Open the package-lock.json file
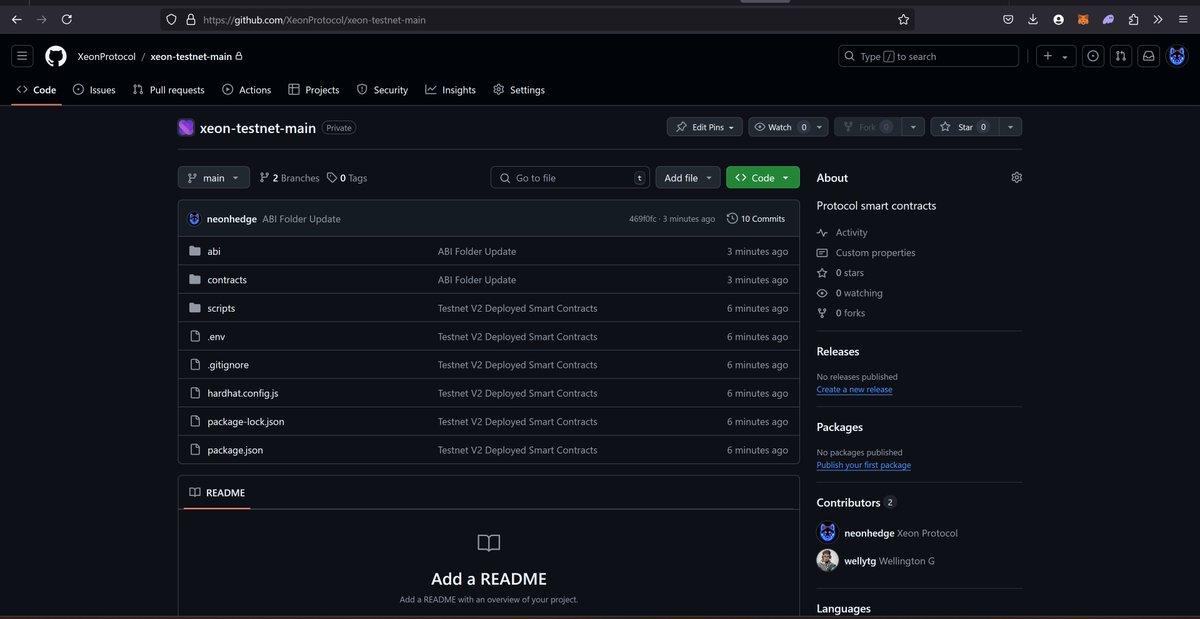The width and height of the screenshot is (1200, 619). 246,422
